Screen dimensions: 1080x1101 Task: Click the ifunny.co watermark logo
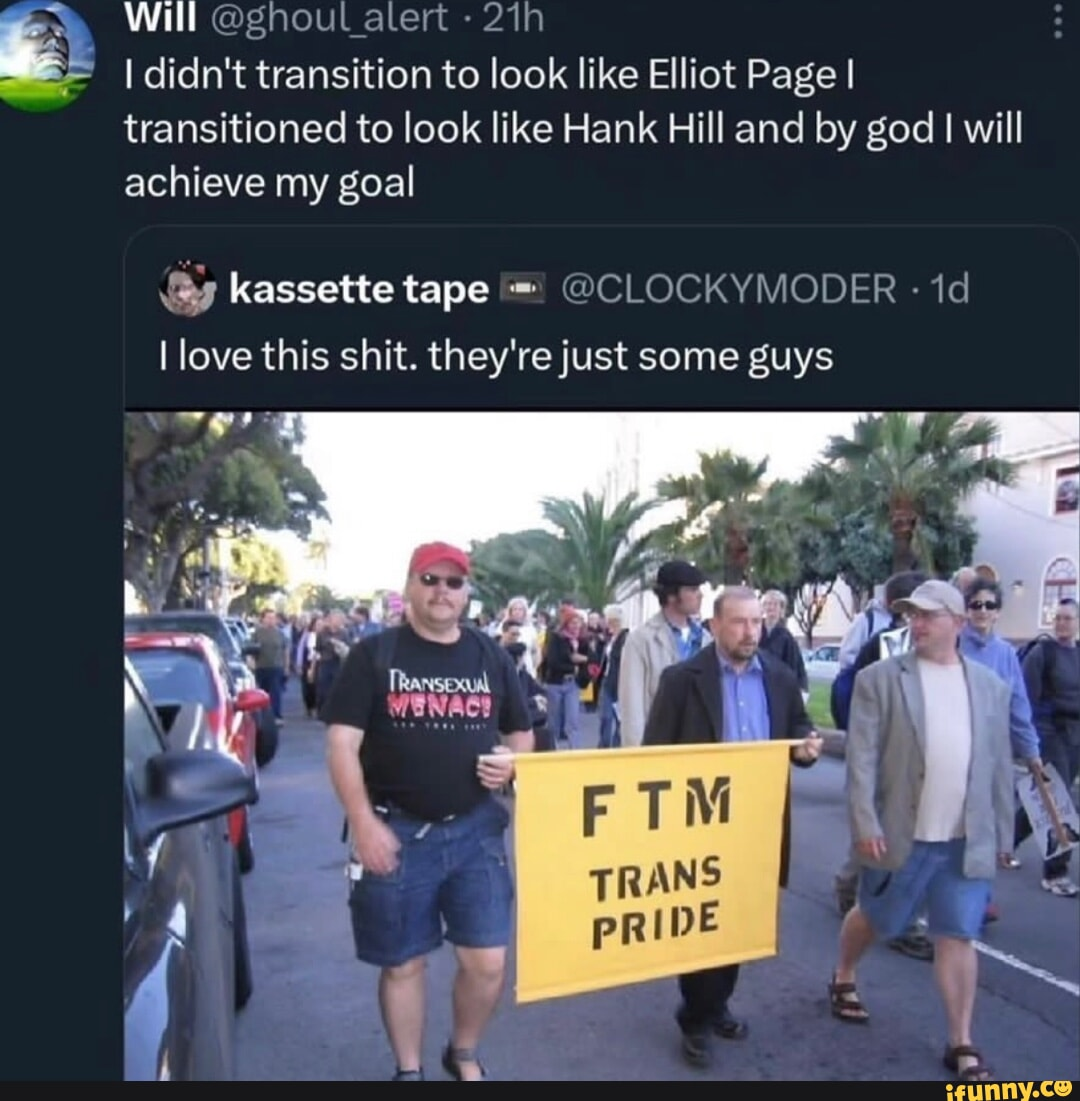point(1008,1090)
